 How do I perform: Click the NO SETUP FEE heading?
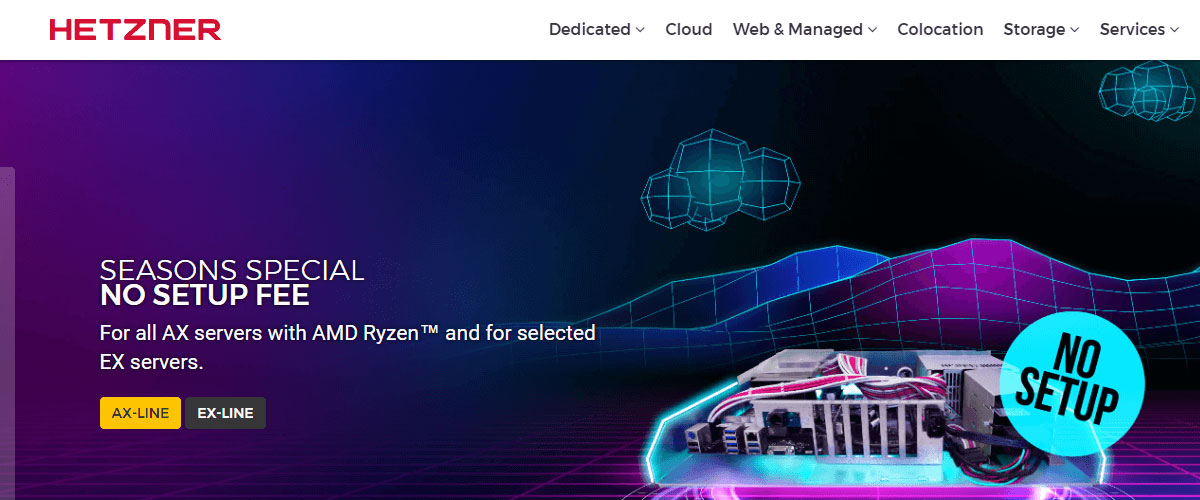(x=205, y=296)
